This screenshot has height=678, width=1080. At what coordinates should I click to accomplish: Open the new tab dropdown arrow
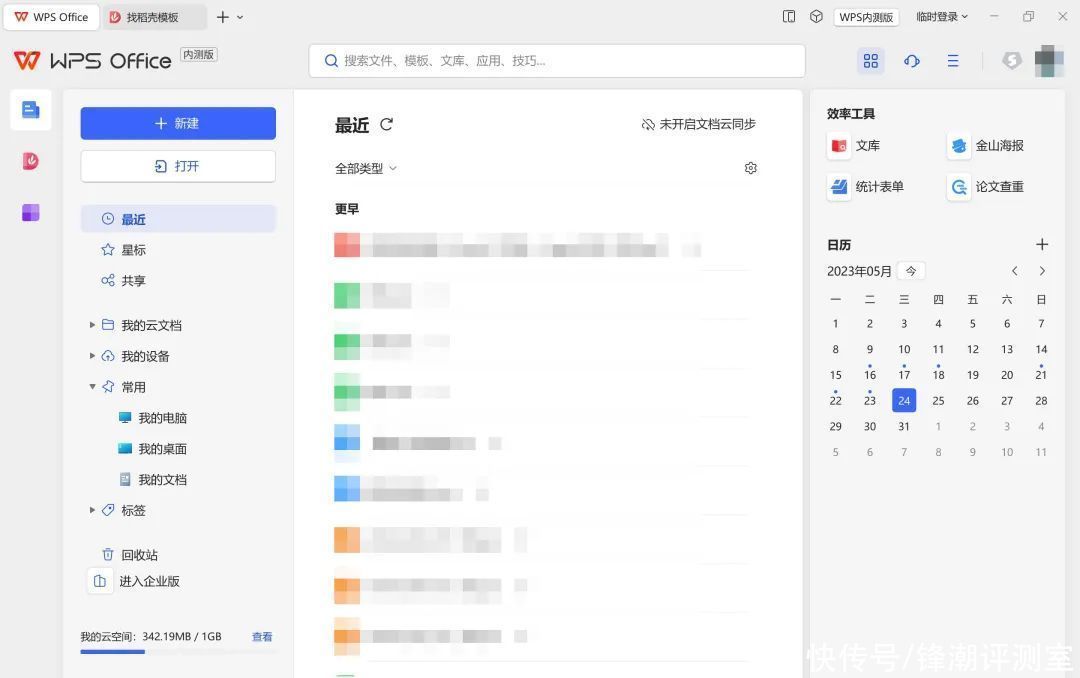(240, 17)
